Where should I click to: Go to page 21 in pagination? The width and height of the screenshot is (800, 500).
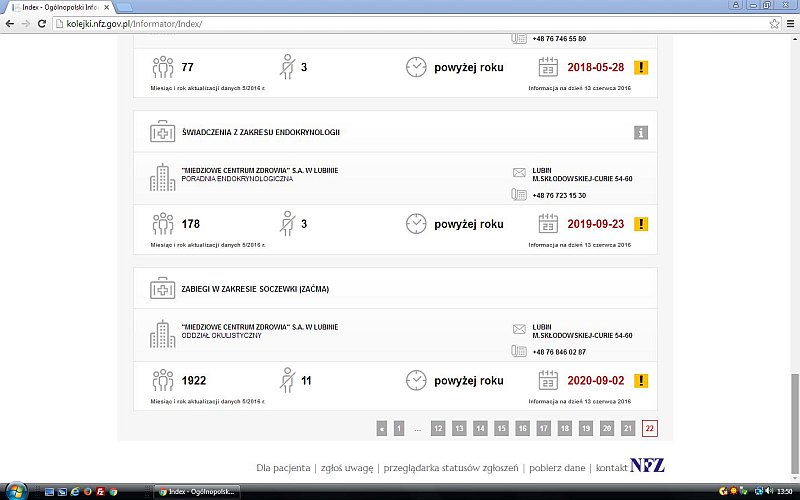[x=628, y=428]
